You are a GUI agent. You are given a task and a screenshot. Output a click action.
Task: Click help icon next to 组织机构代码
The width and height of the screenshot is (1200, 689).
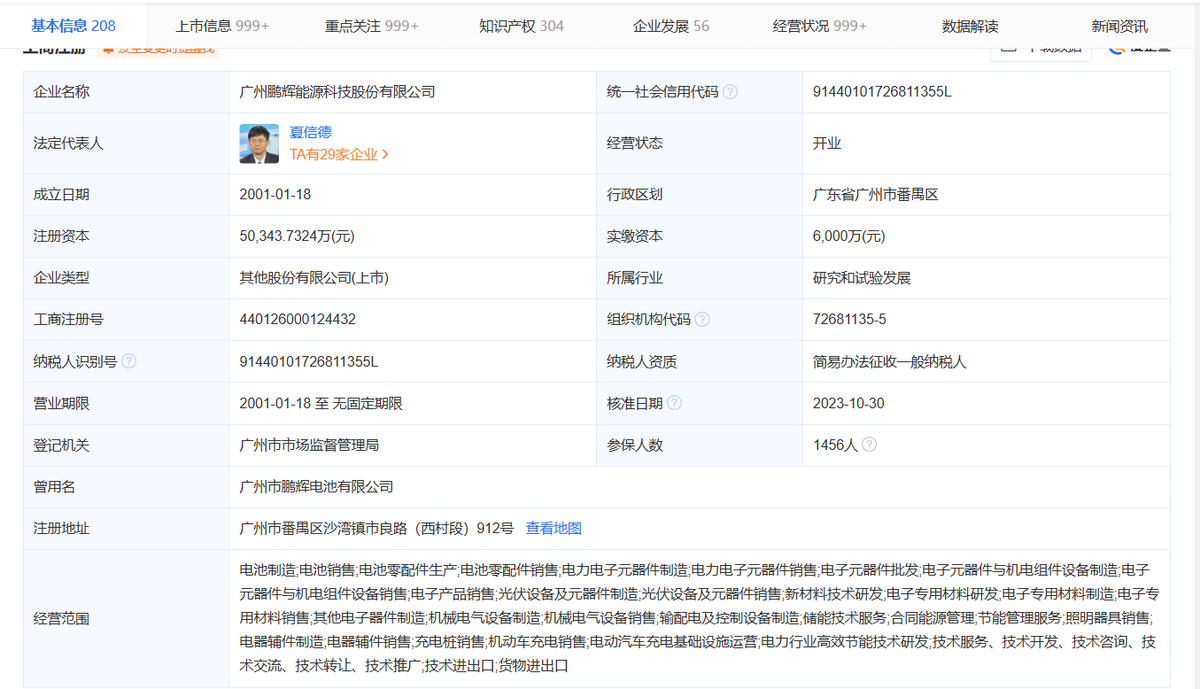702,320
